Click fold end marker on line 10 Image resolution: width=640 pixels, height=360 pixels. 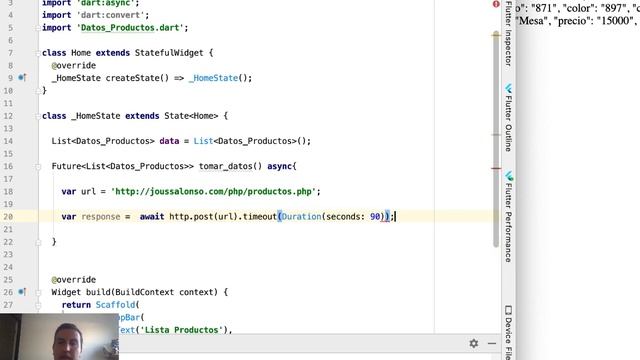pos(38,91)
